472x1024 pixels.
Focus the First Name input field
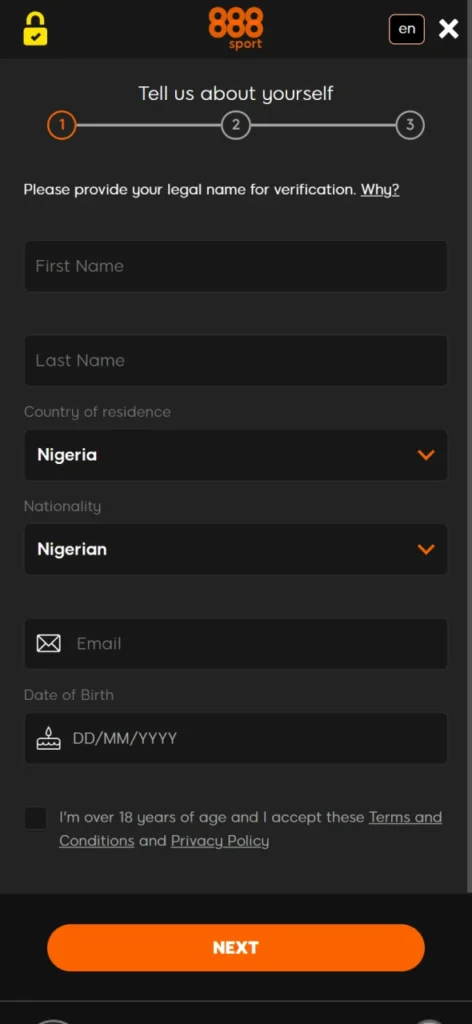[236, 266]
